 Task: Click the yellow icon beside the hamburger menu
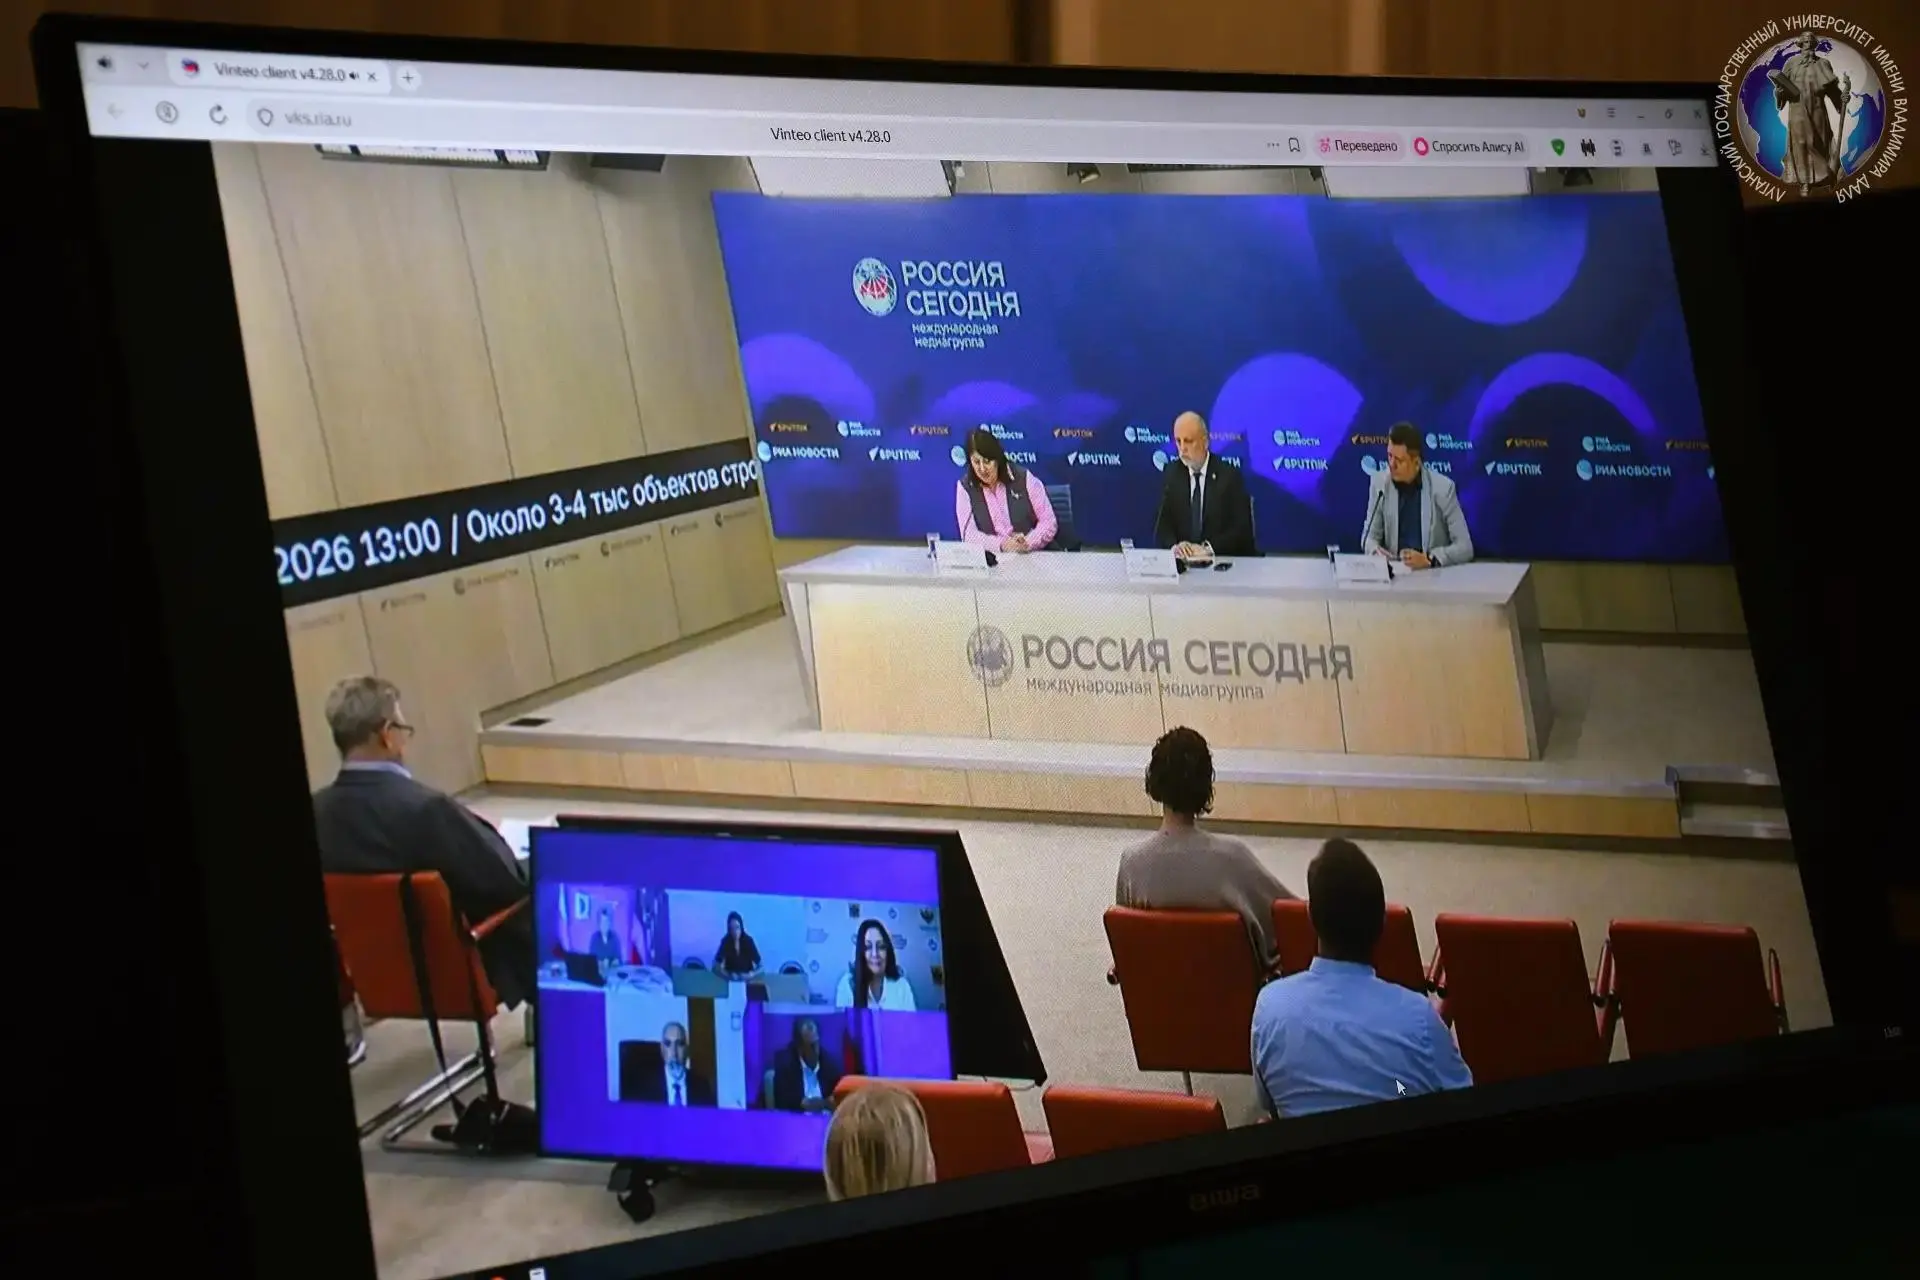click(x=1581, y=113)
